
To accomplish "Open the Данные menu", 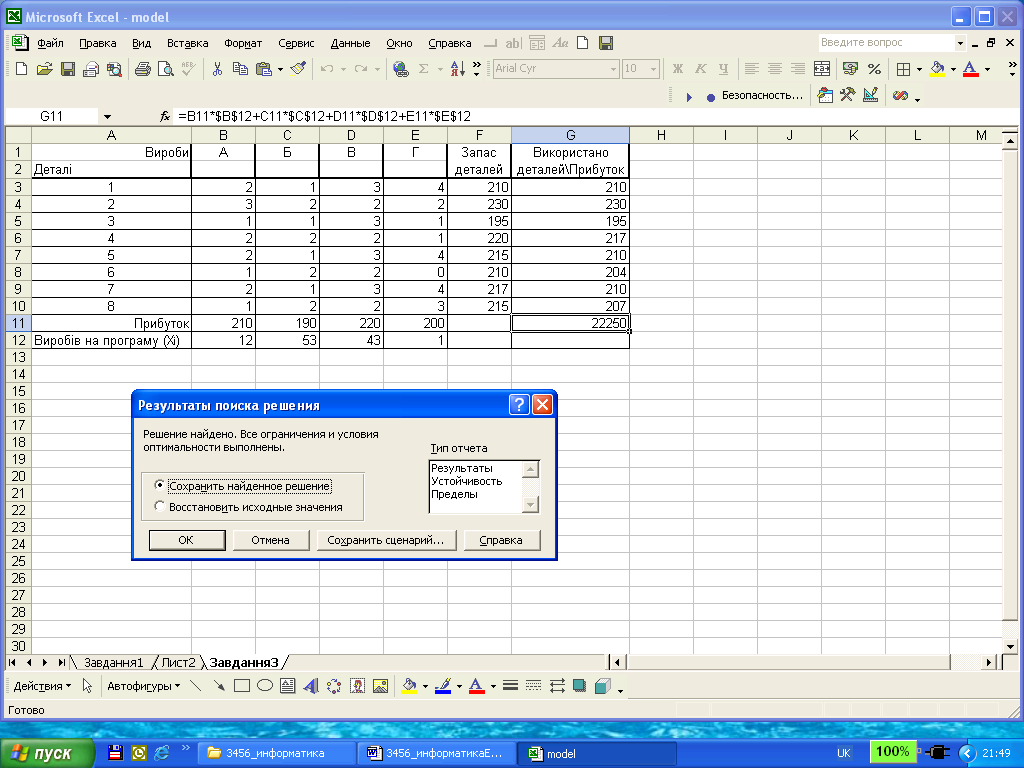I will pyautogui.click(x=350, y=43).
